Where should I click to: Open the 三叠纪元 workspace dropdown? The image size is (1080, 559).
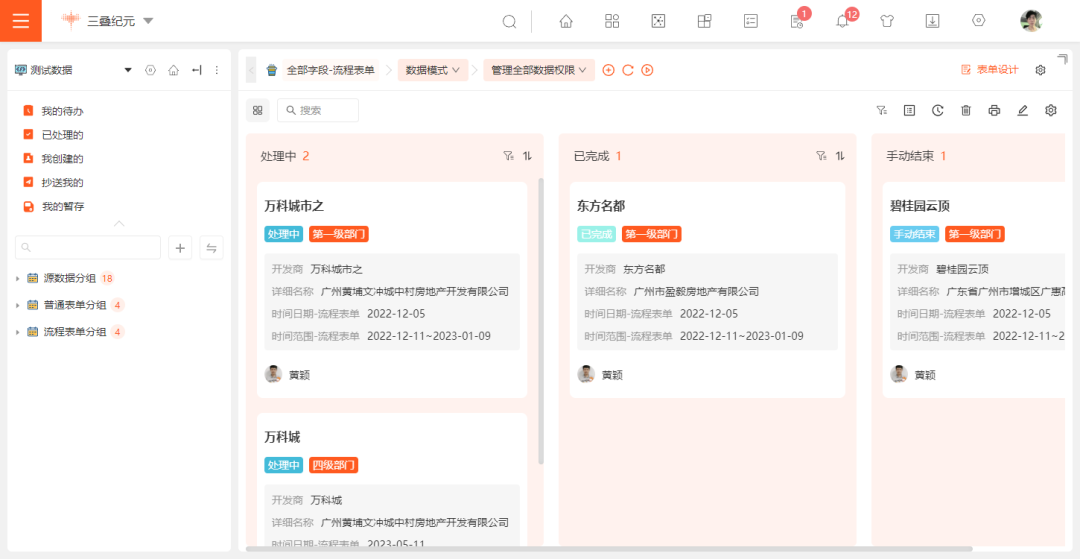pos(147,21)
